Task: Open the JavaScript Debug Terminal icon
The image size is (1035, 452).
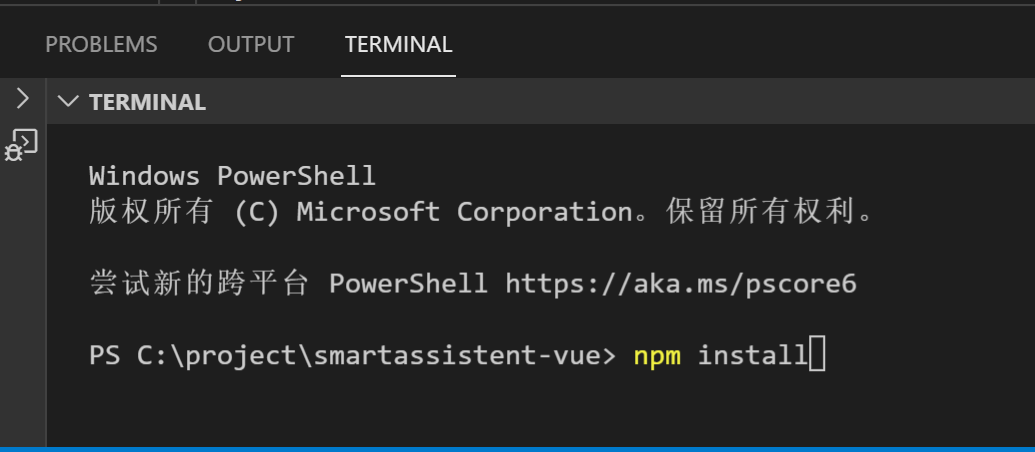Action: click(22, 145)
